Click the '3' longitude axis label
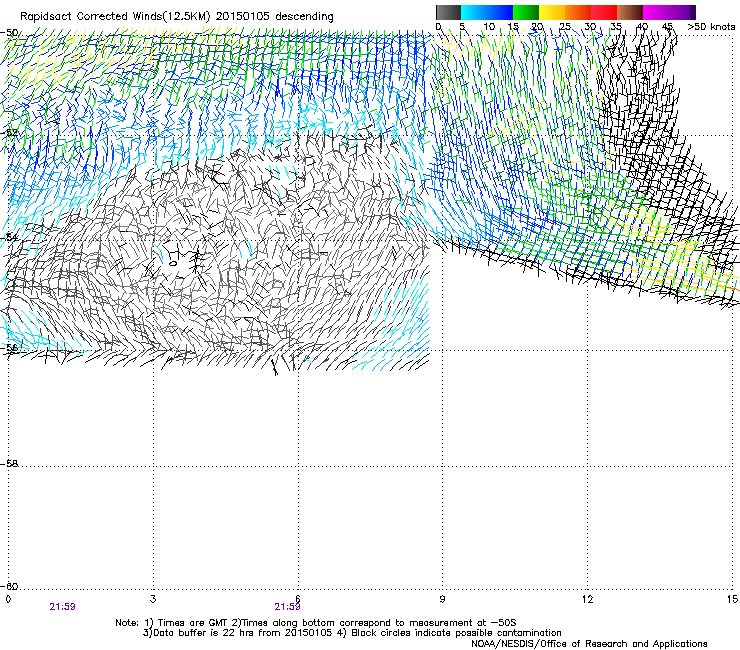This screenshot has height=650, width=740. coord(153,599)
